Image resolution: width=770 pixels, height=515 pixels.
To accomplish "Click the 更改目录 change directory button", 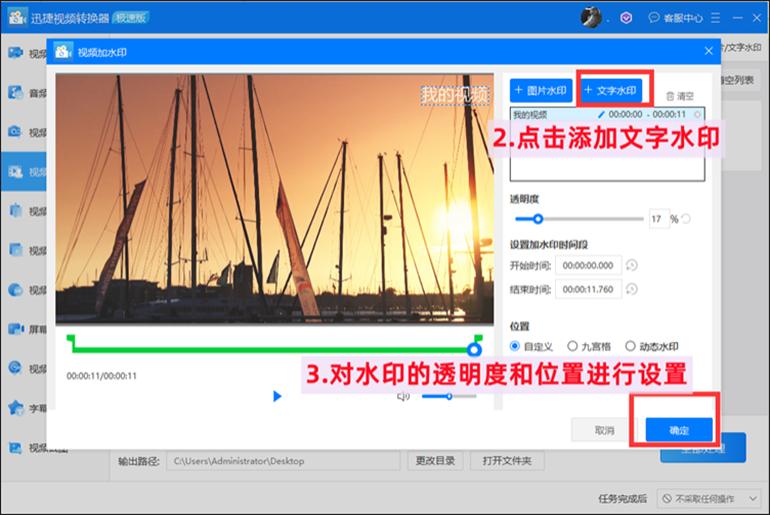I will [x=435, y=461].
